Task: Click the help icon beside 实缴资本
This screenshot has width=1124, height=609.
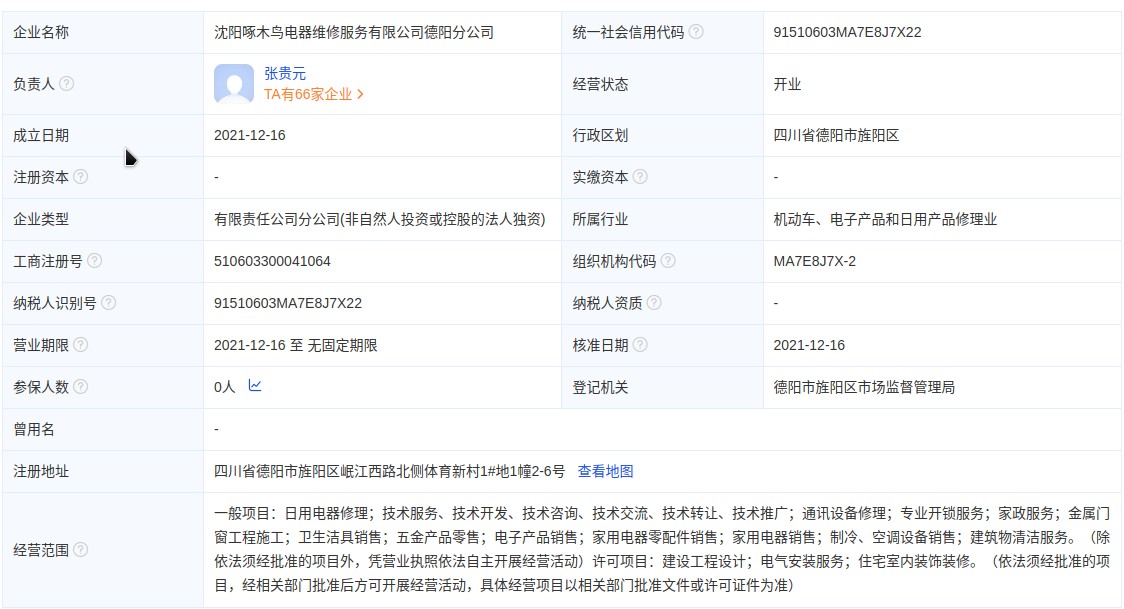Action: 640,177
